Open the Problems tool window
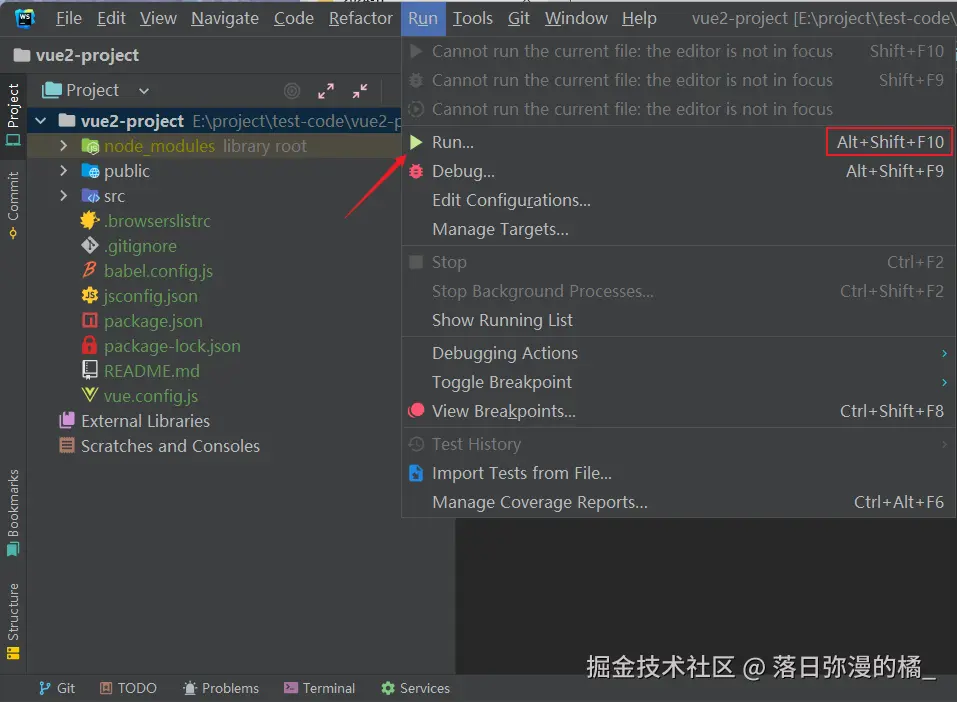Image resolution: width=957 pixels, height=702 pixels. point(221,688)
